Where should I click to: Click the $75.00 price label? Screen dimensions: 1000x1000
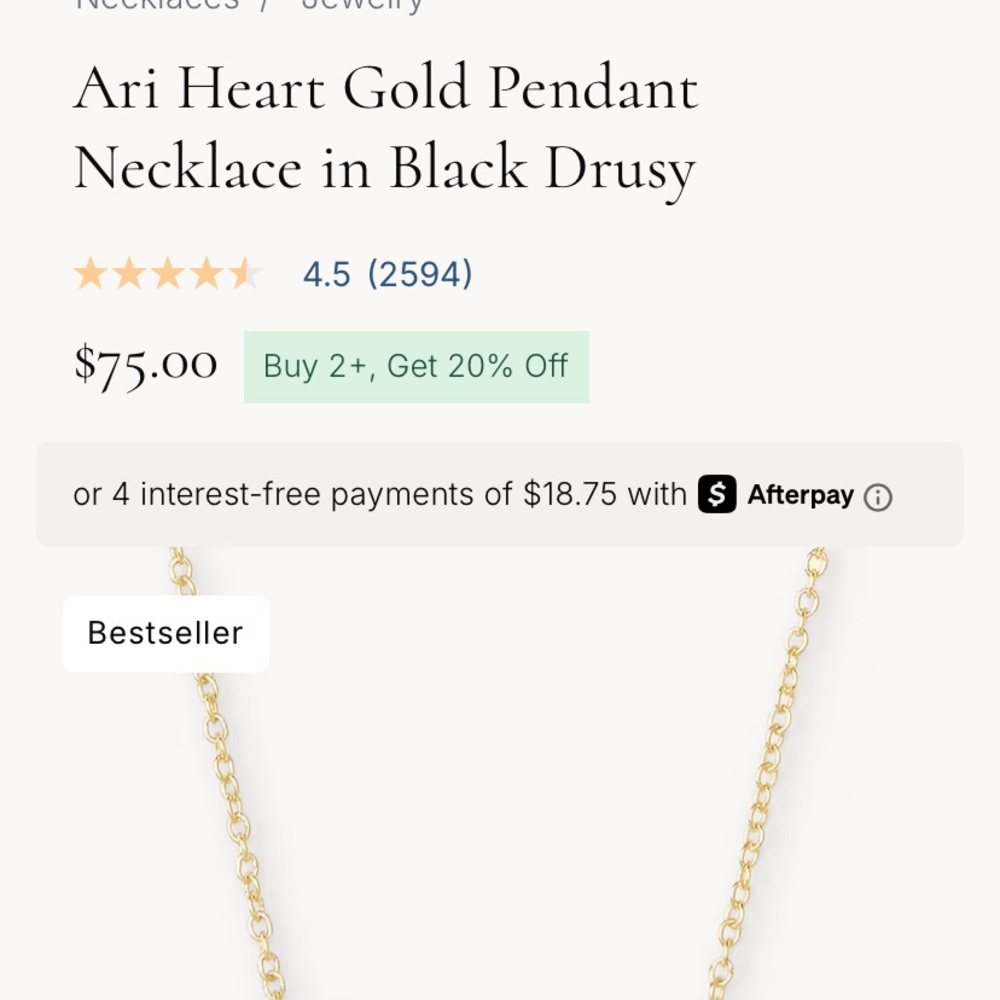[x=144, y=363]
